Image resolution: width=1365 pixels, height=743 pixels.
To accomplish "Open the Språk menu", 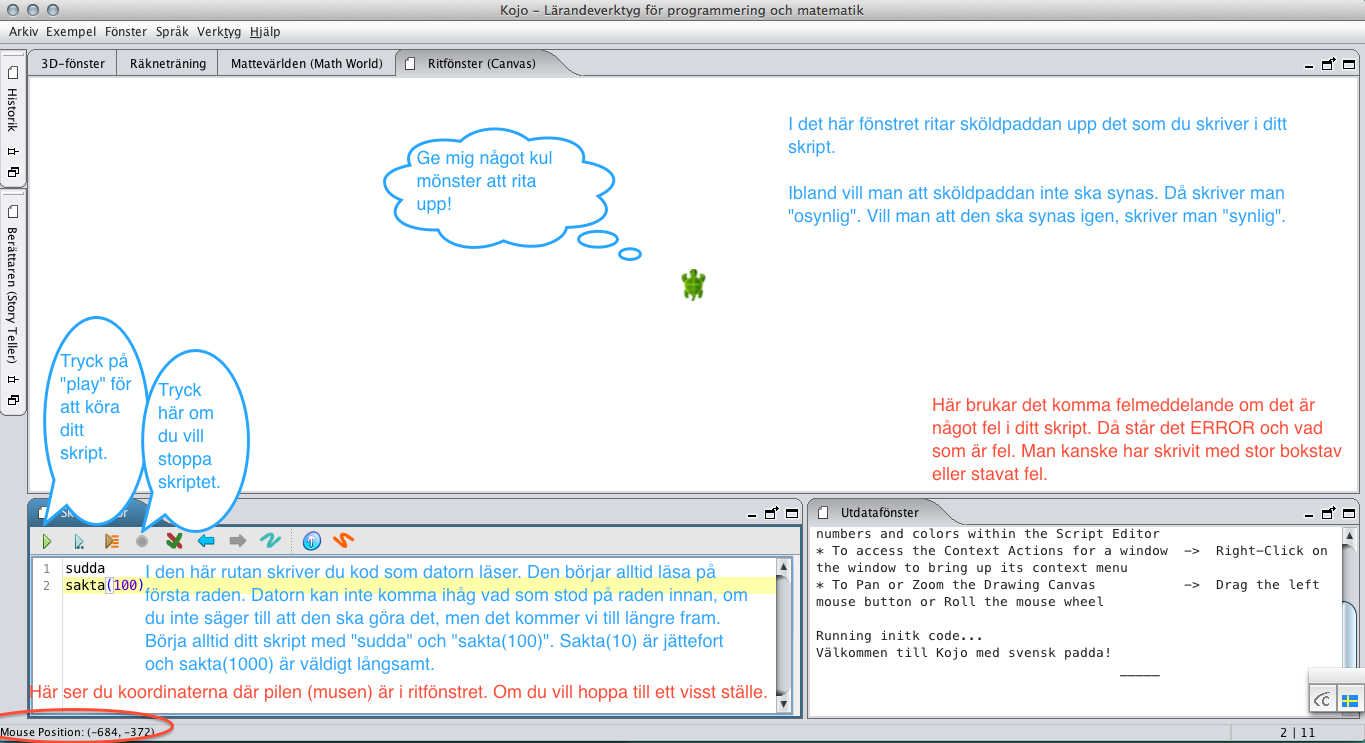I will [x=172, y=32].
